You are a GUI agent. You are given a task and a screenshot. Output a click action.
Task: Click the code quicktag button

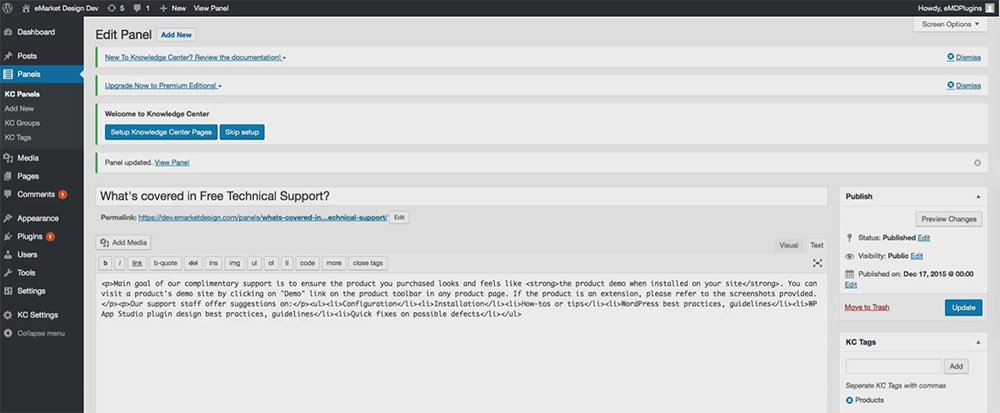click(x=307, y=263)
